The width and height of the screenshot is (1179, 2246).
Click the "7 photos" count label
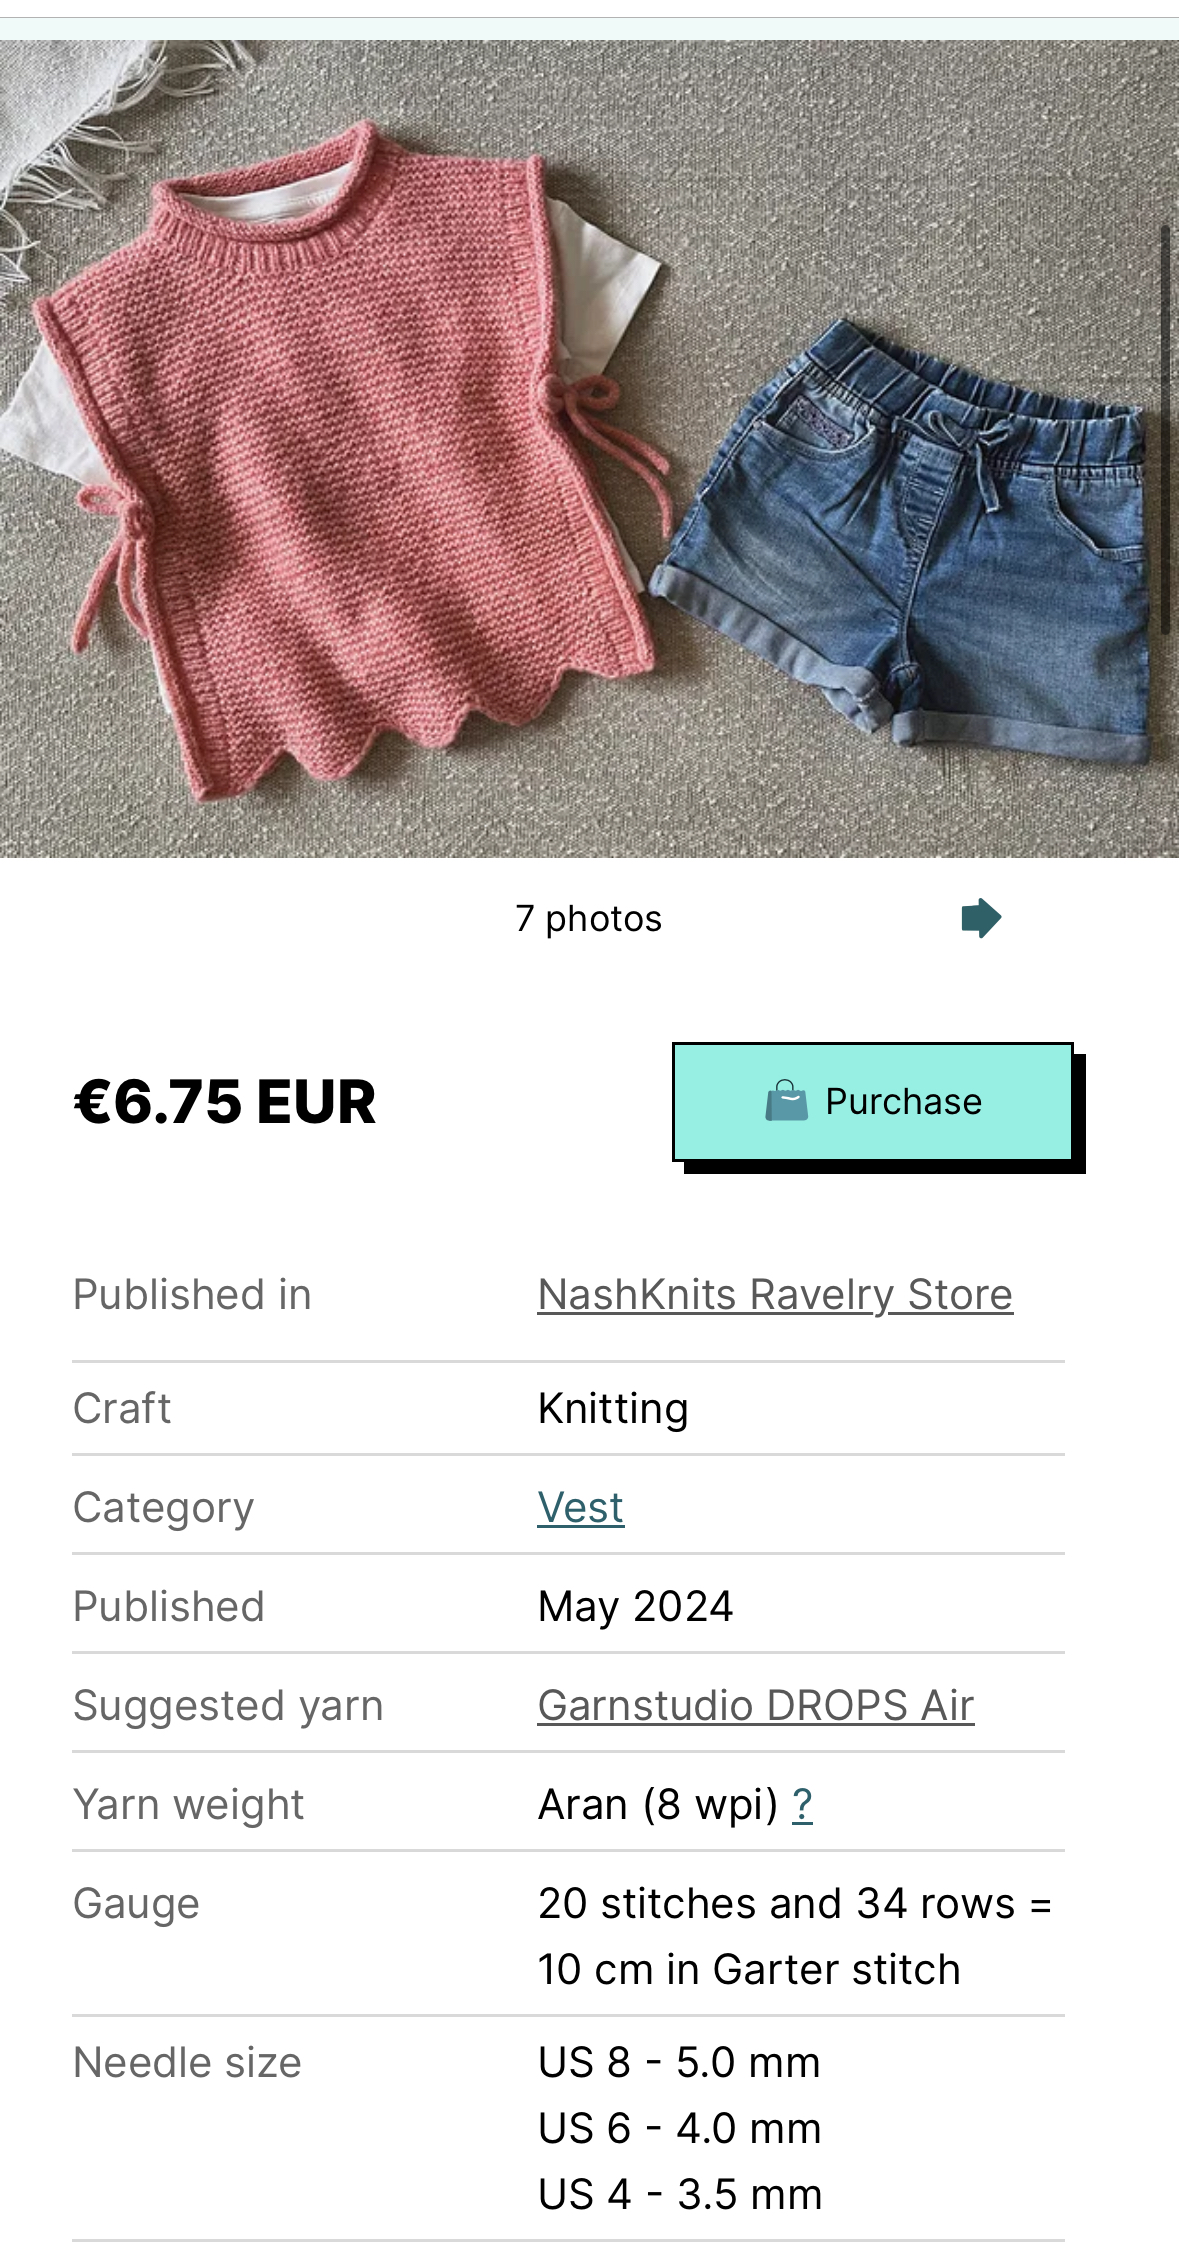[588, 918]
